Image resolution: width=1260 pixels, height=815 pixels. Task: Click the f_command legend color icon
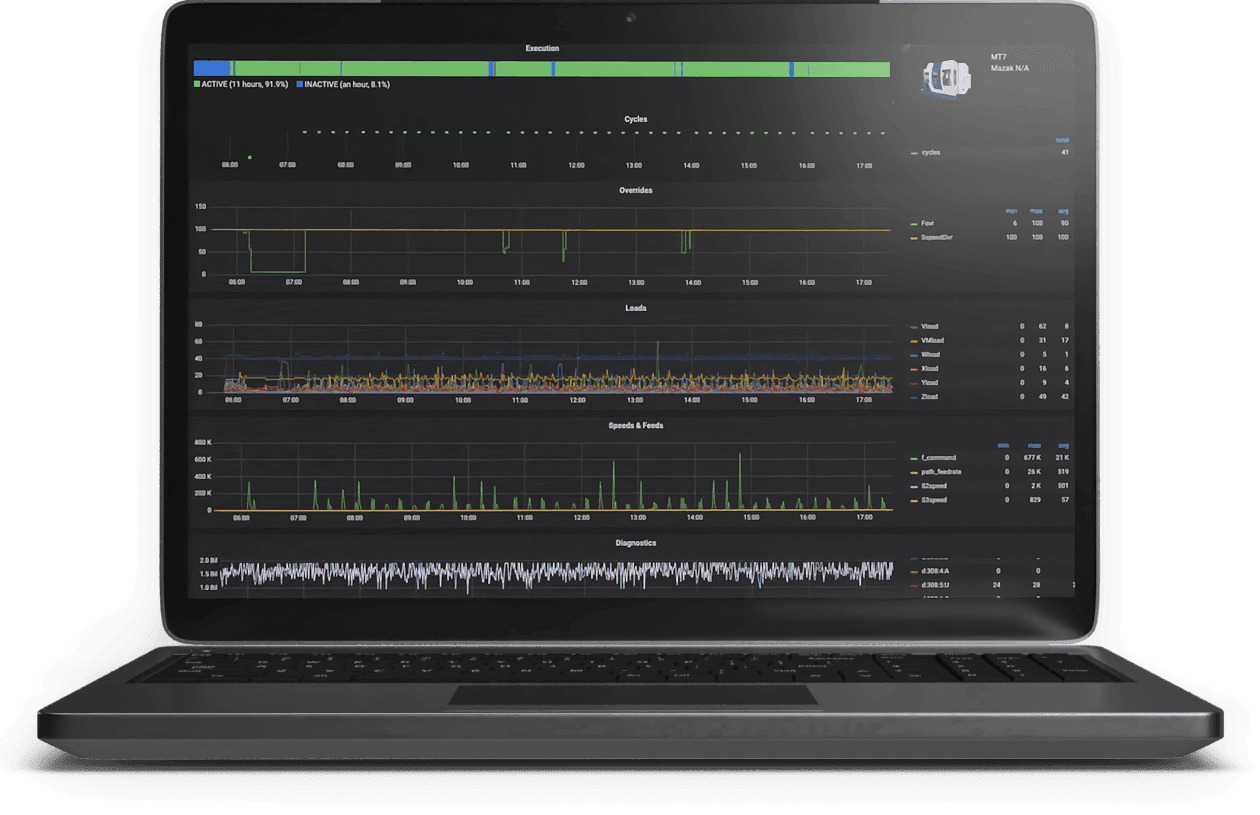tap(914, 458)
